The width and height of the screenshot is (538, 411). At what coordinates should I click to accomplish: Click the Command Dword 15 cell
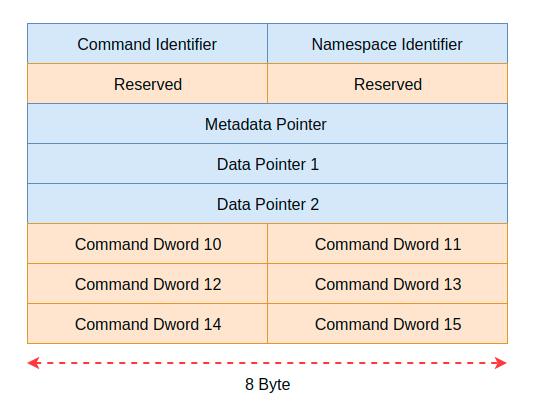pyautogui.click(x=387, y=324)
